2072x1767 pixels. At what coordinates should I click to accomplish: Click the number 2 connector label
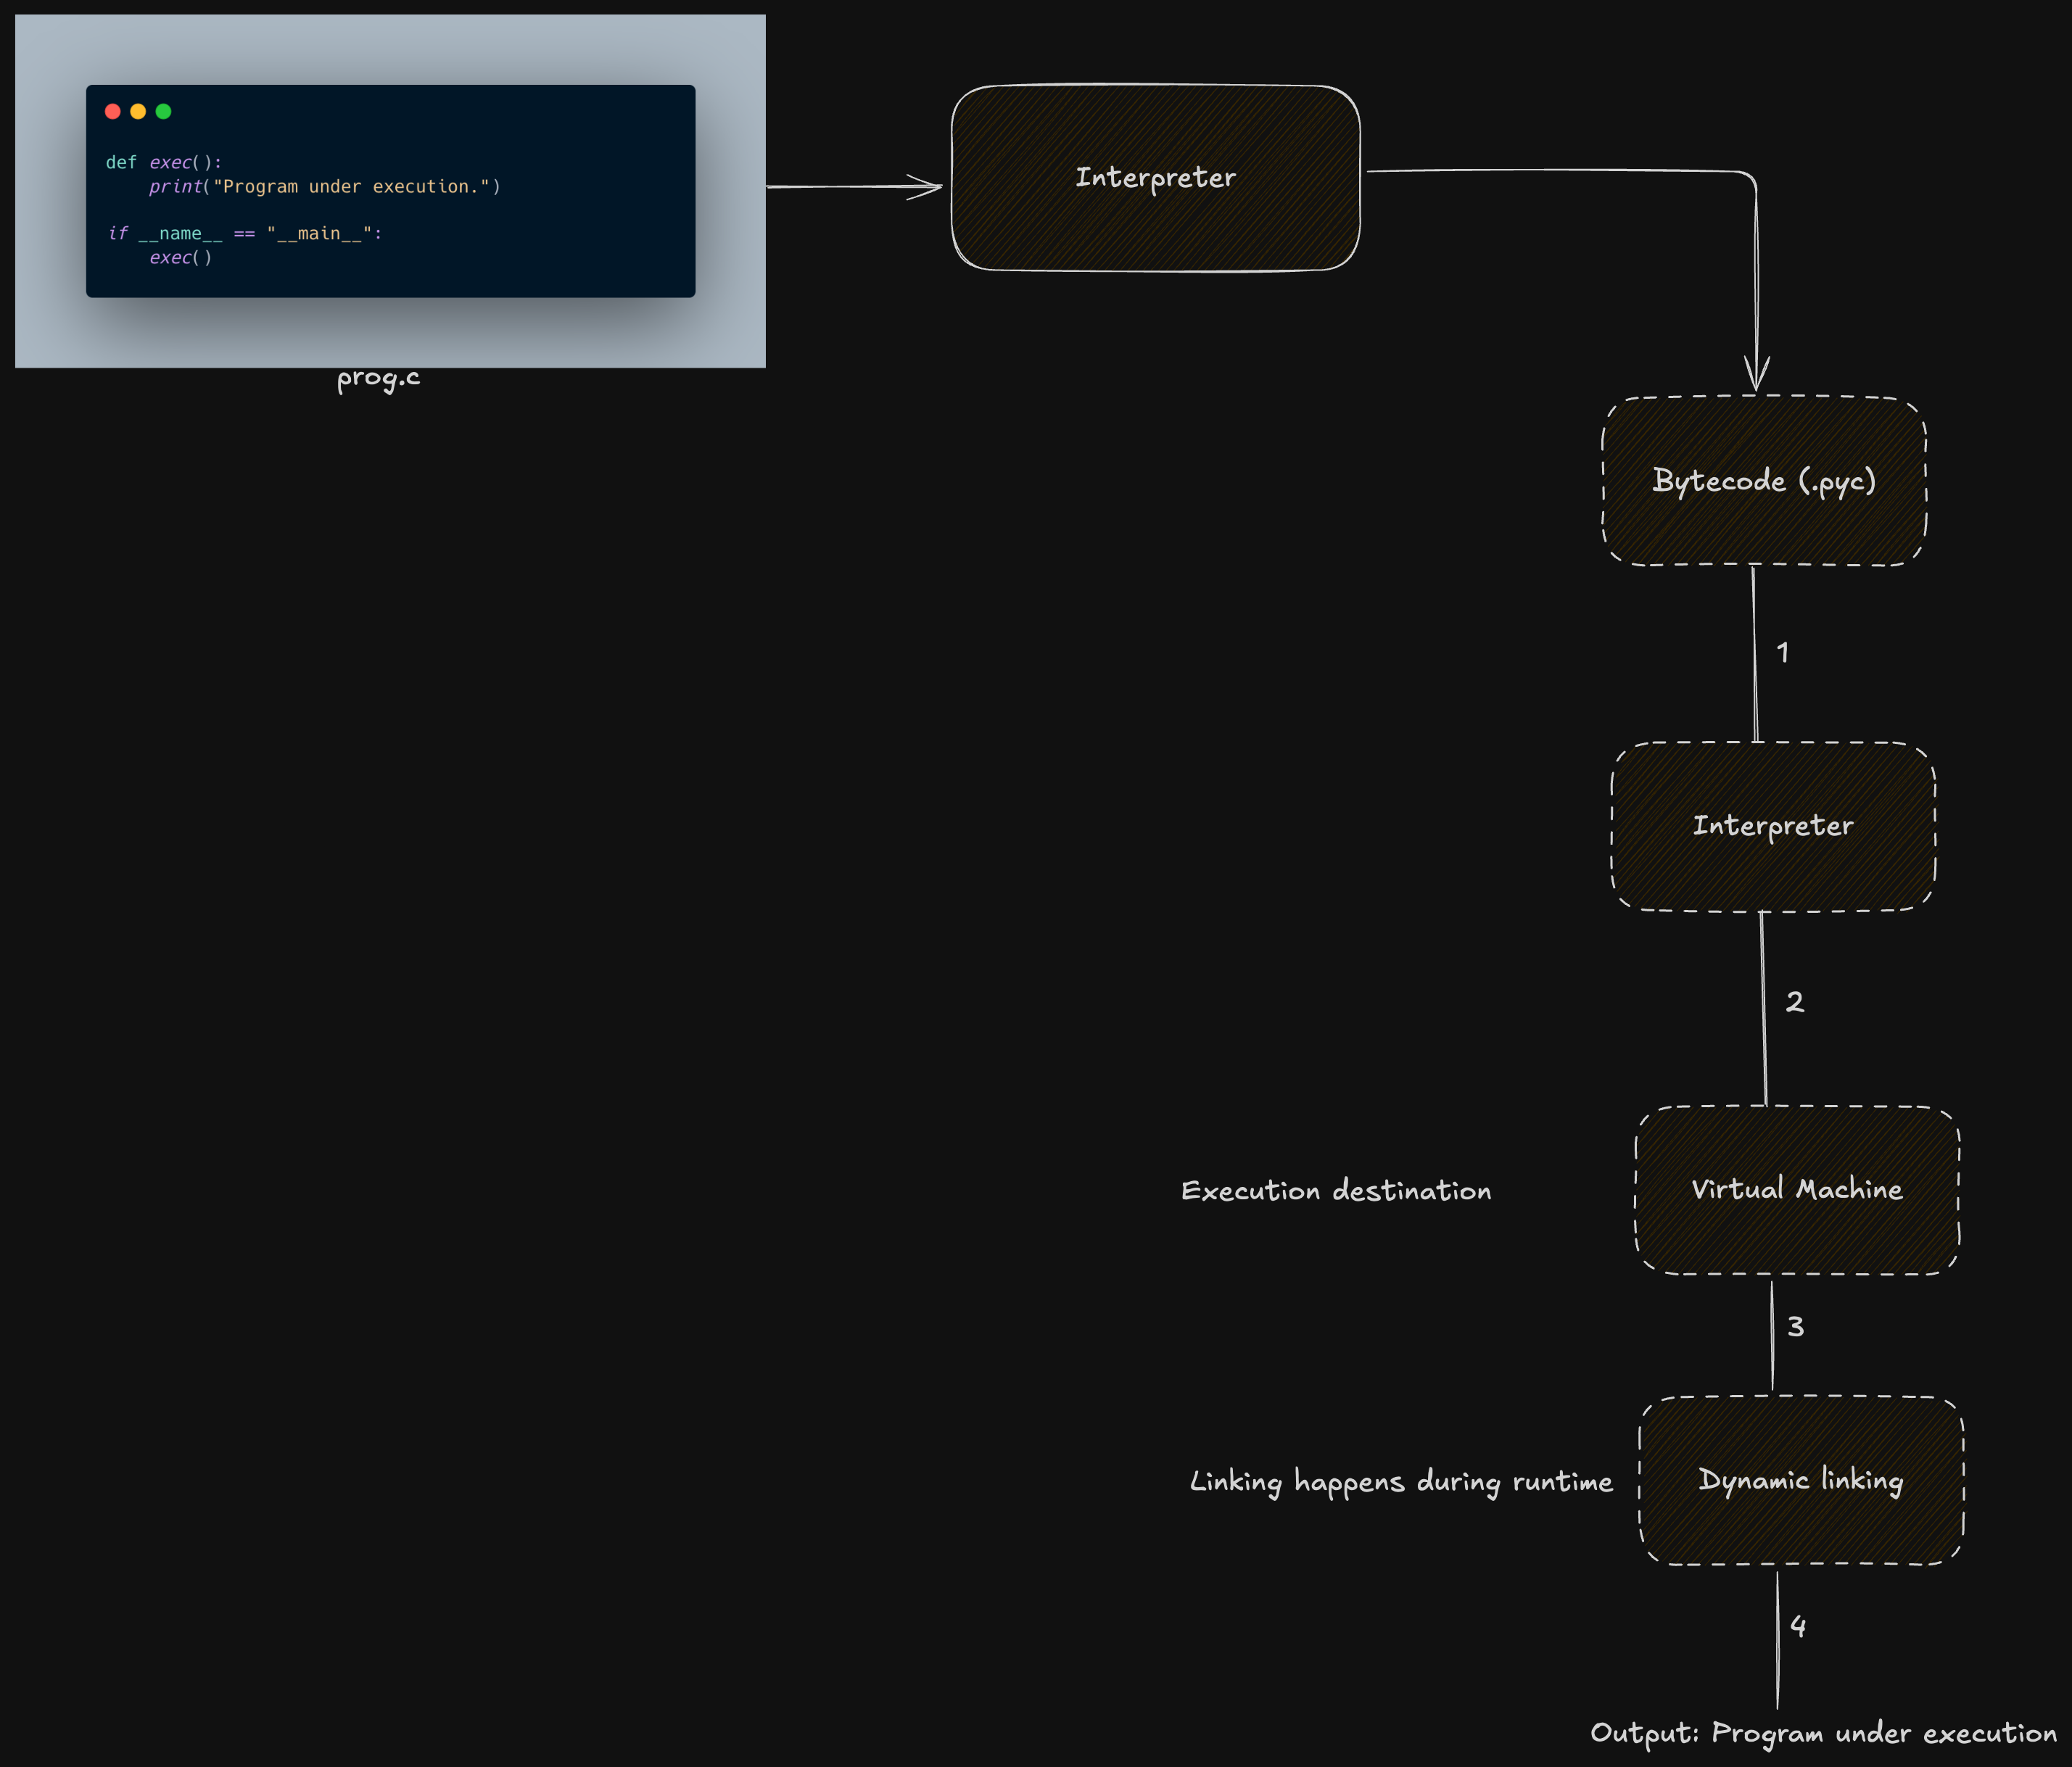[x=1795, y=1002]
